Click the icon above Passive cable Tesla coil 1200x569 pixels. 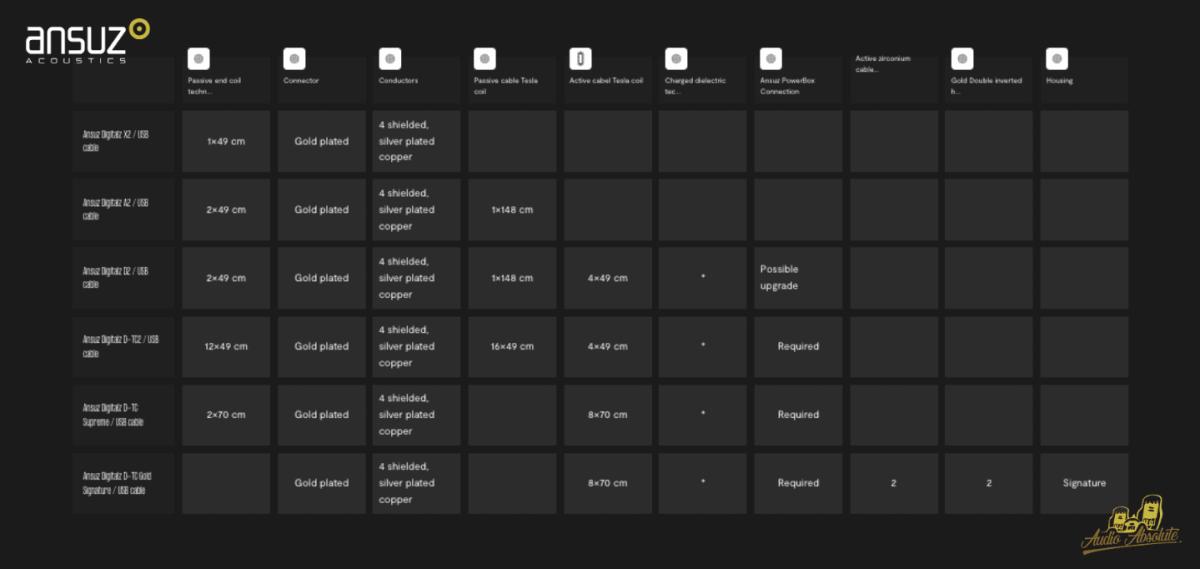485,59
